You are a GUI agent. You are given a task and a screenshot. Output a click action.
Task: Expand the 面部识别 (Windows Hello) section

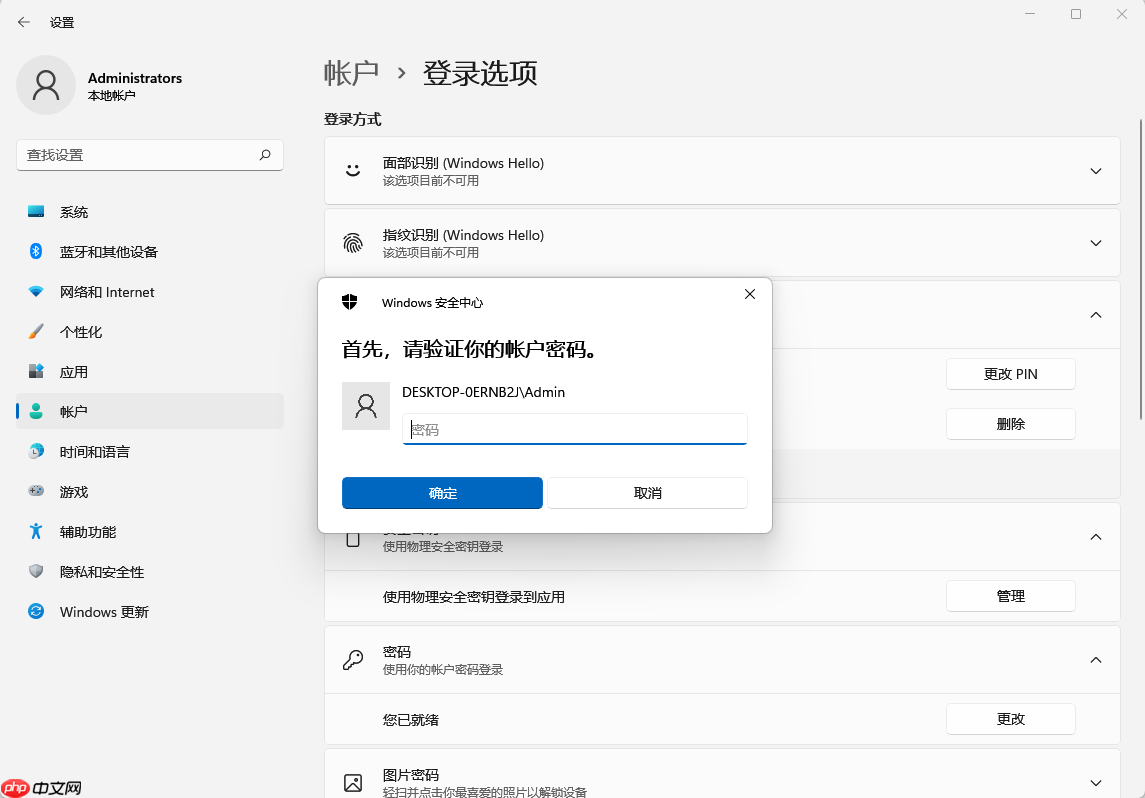click(1095, 170)
